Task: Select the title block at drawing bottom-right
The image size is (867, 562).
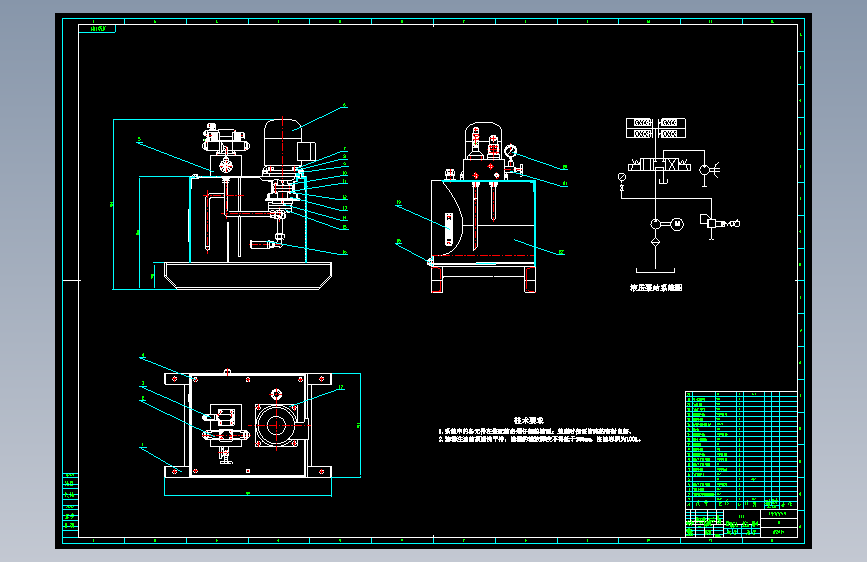Action: [x=741, y=523]
